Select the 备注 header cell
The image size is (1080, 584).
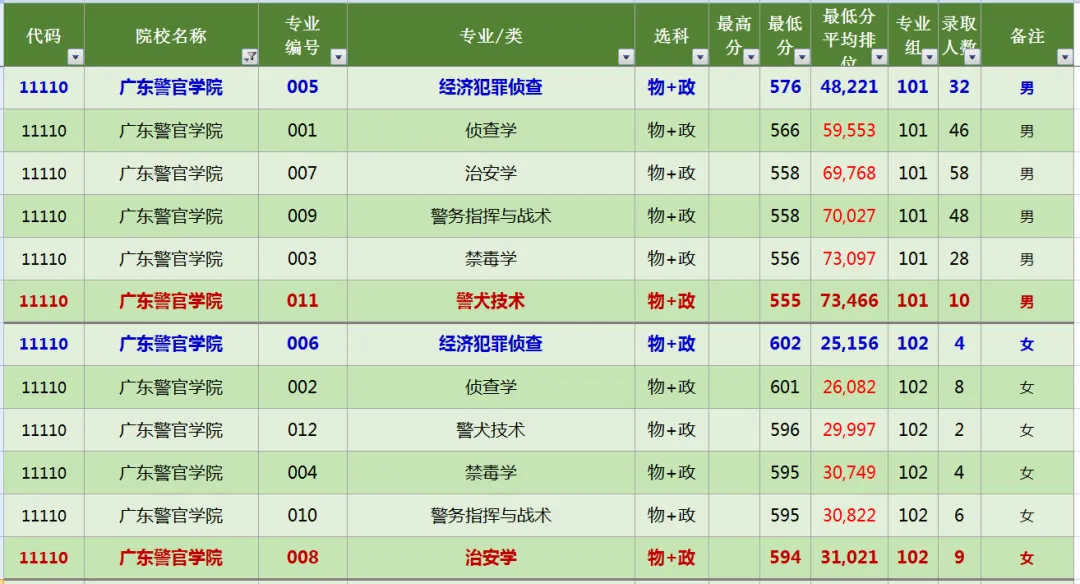tap(1027, 35)
